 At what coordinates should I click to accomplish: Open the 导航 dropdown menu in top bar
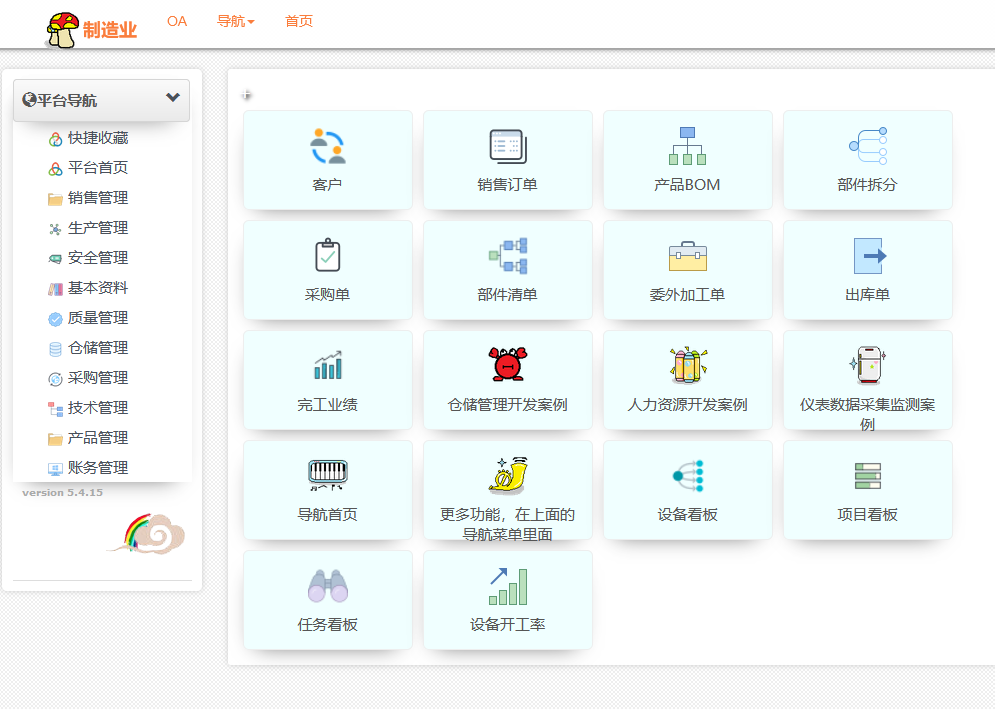[235, 21]
